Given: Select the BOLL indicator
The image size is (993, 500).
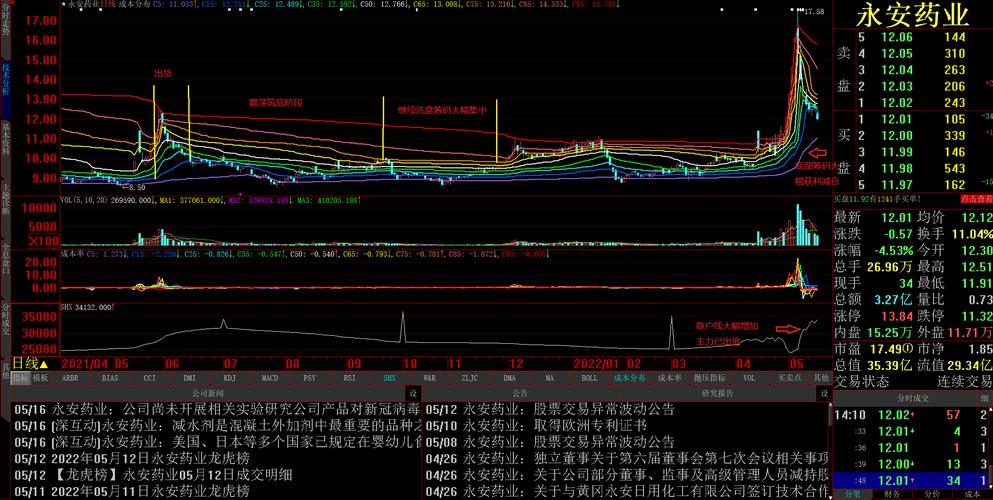Looking at the screenshot, I should (589, 378).
